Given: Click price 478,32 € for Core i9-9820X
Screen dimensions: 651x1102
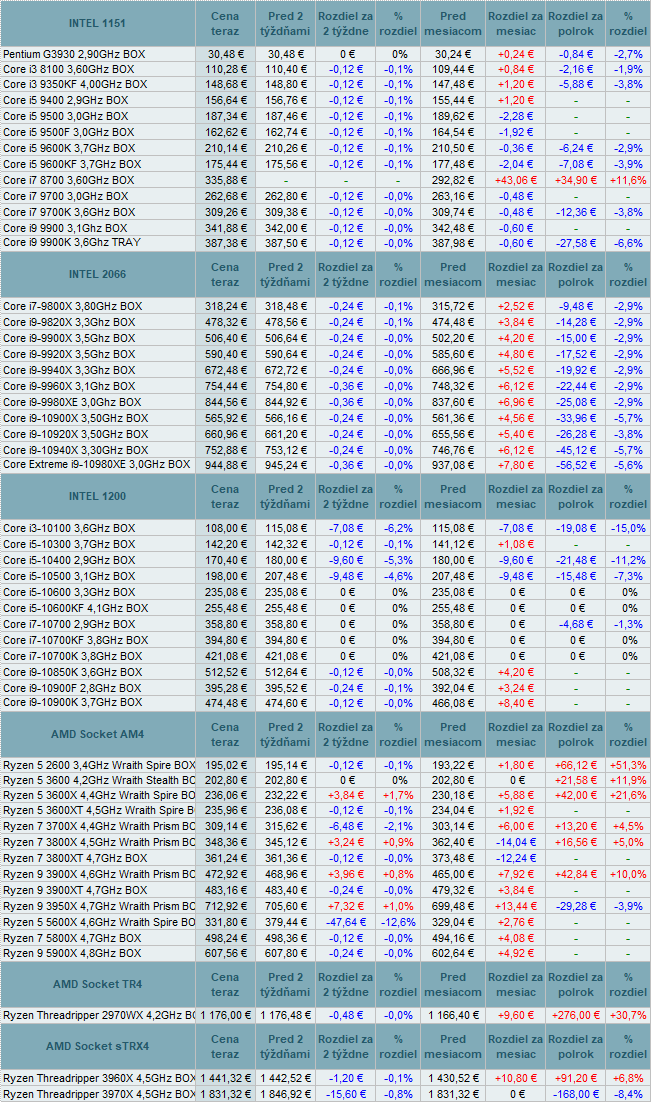Looking at the screenshot, I should coord(225,322).
